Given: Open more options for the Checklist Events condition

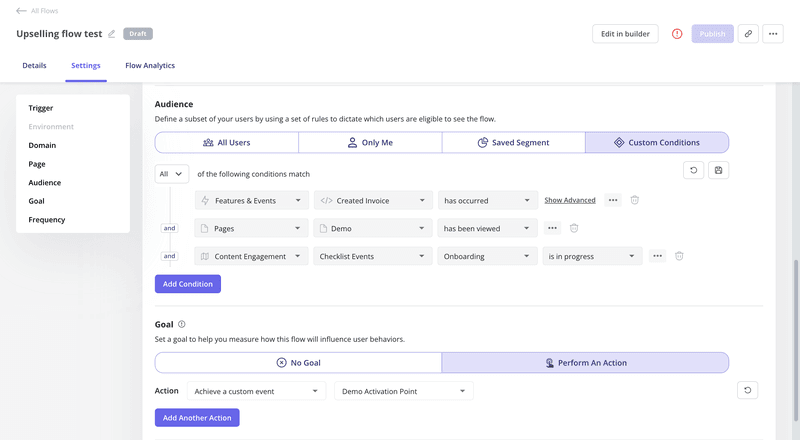Looking at the screenshot, I should 657,256.
